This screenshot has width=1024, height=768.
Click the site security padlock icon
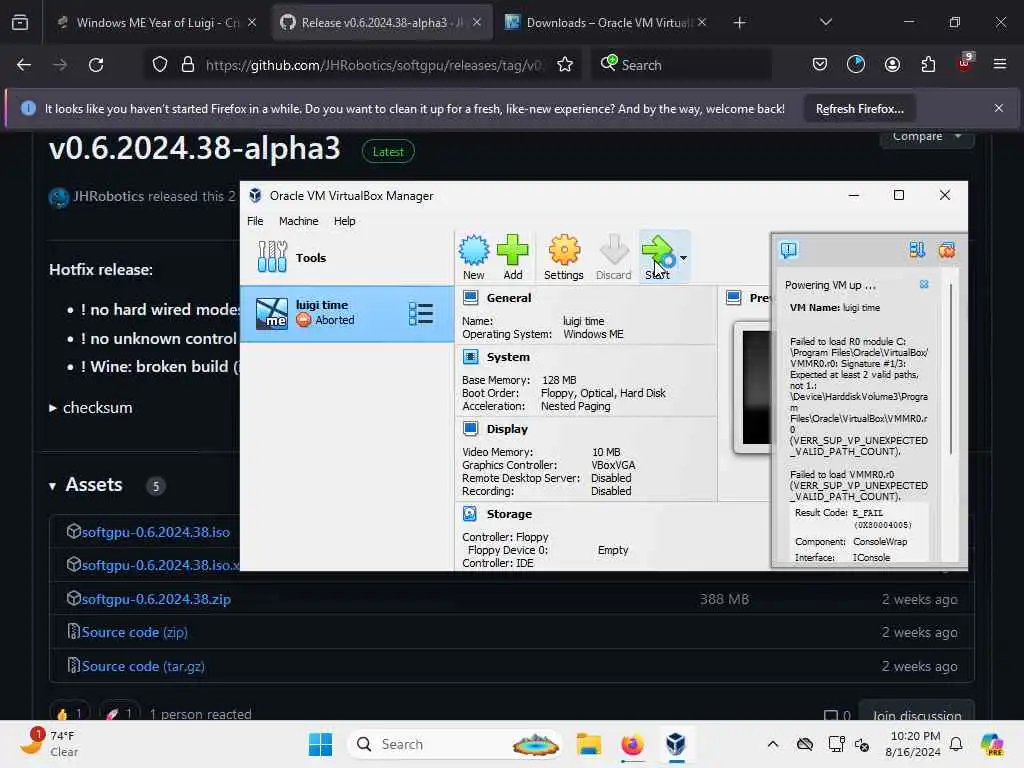click(187, 65)
